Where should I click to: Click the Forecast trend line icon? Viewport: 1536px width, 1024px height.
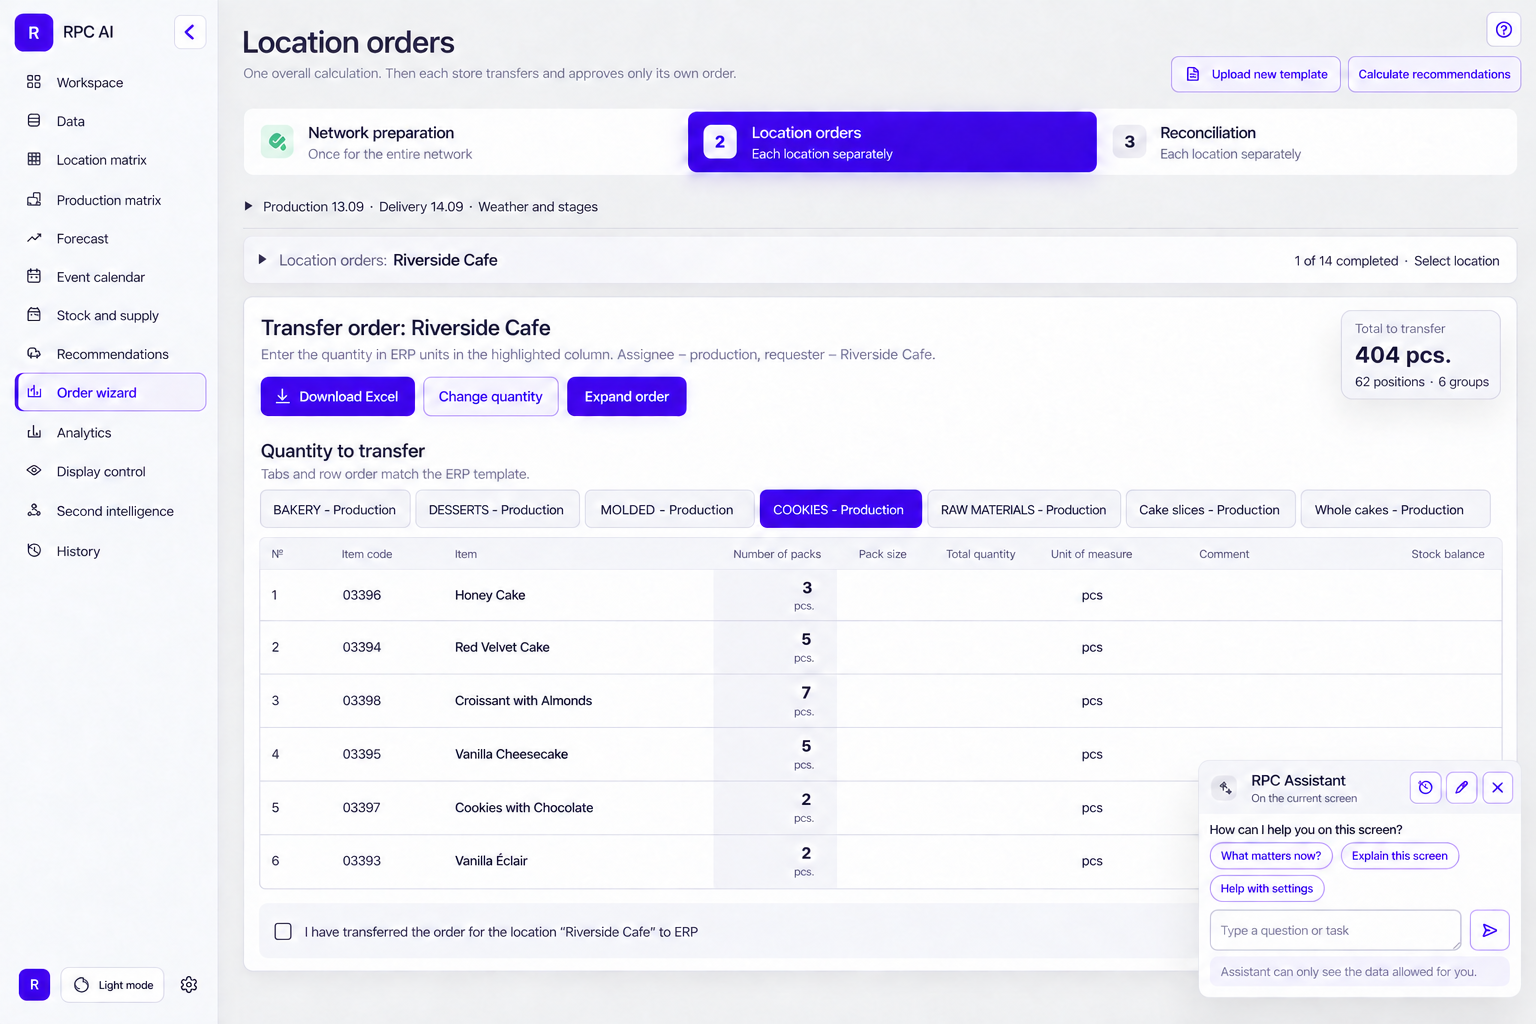pyautogui.click(x=34, y=238)
